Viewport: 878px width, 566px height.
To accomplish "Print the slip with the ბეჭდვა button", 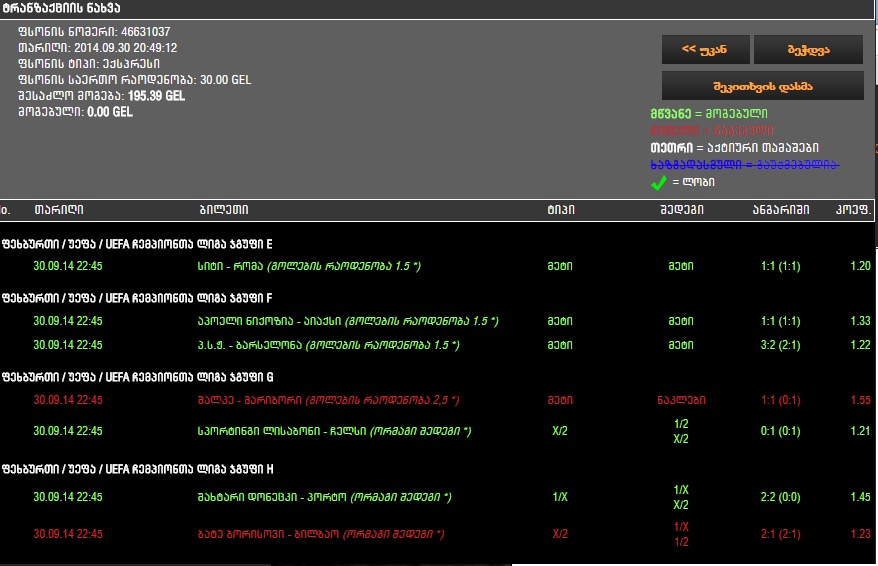I will (x=808, y=49).
